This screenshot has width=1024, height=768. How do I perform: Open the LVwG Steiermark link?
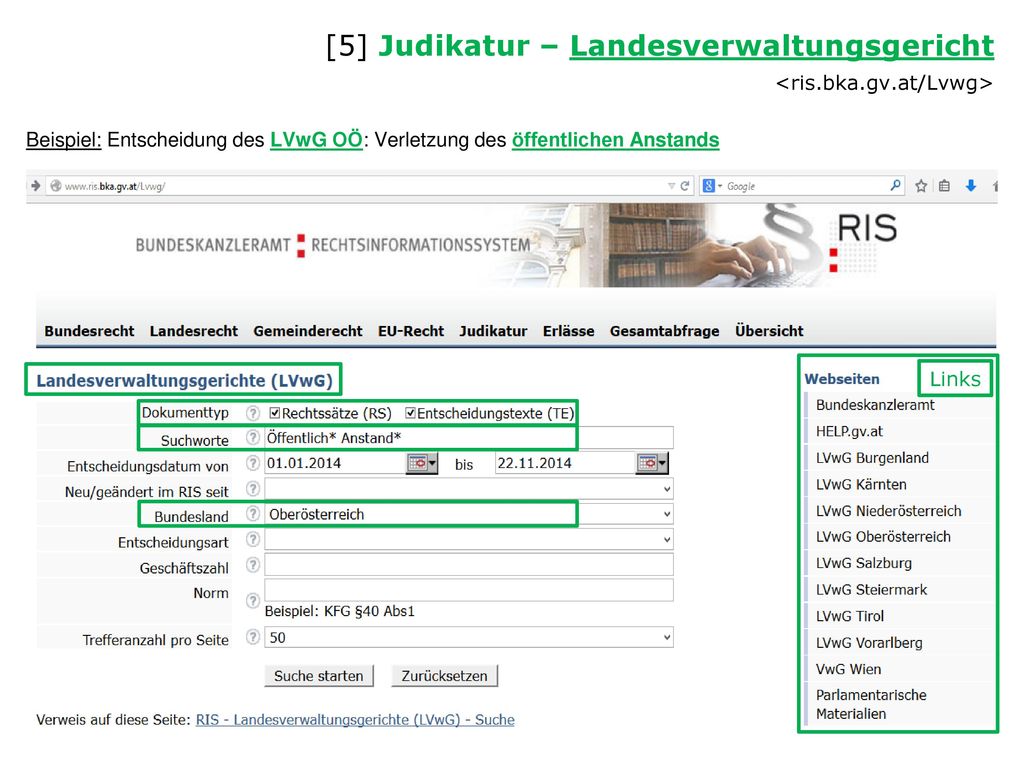click(872, 590)
